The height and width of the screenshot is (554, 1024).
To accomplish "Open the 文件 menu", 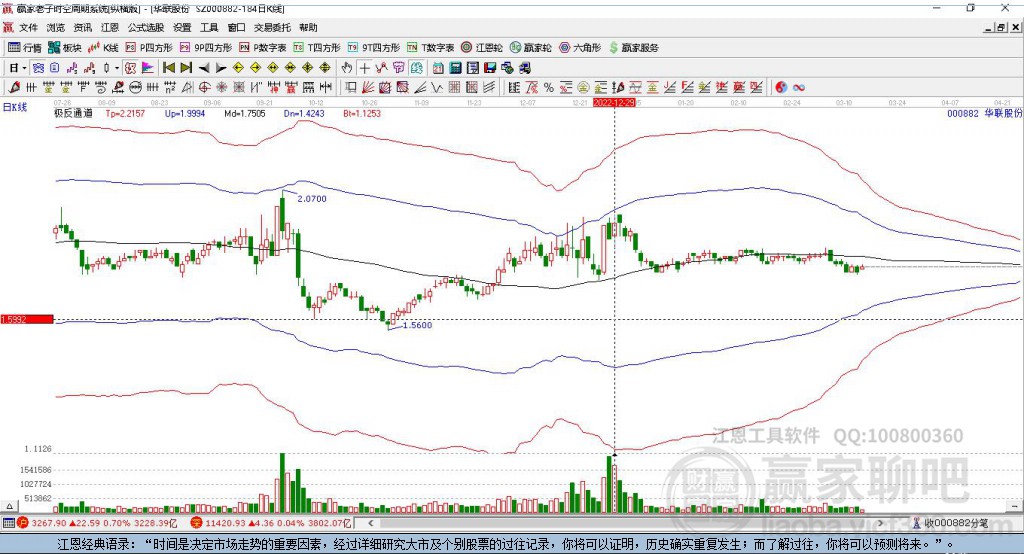I will click(28, 27).
